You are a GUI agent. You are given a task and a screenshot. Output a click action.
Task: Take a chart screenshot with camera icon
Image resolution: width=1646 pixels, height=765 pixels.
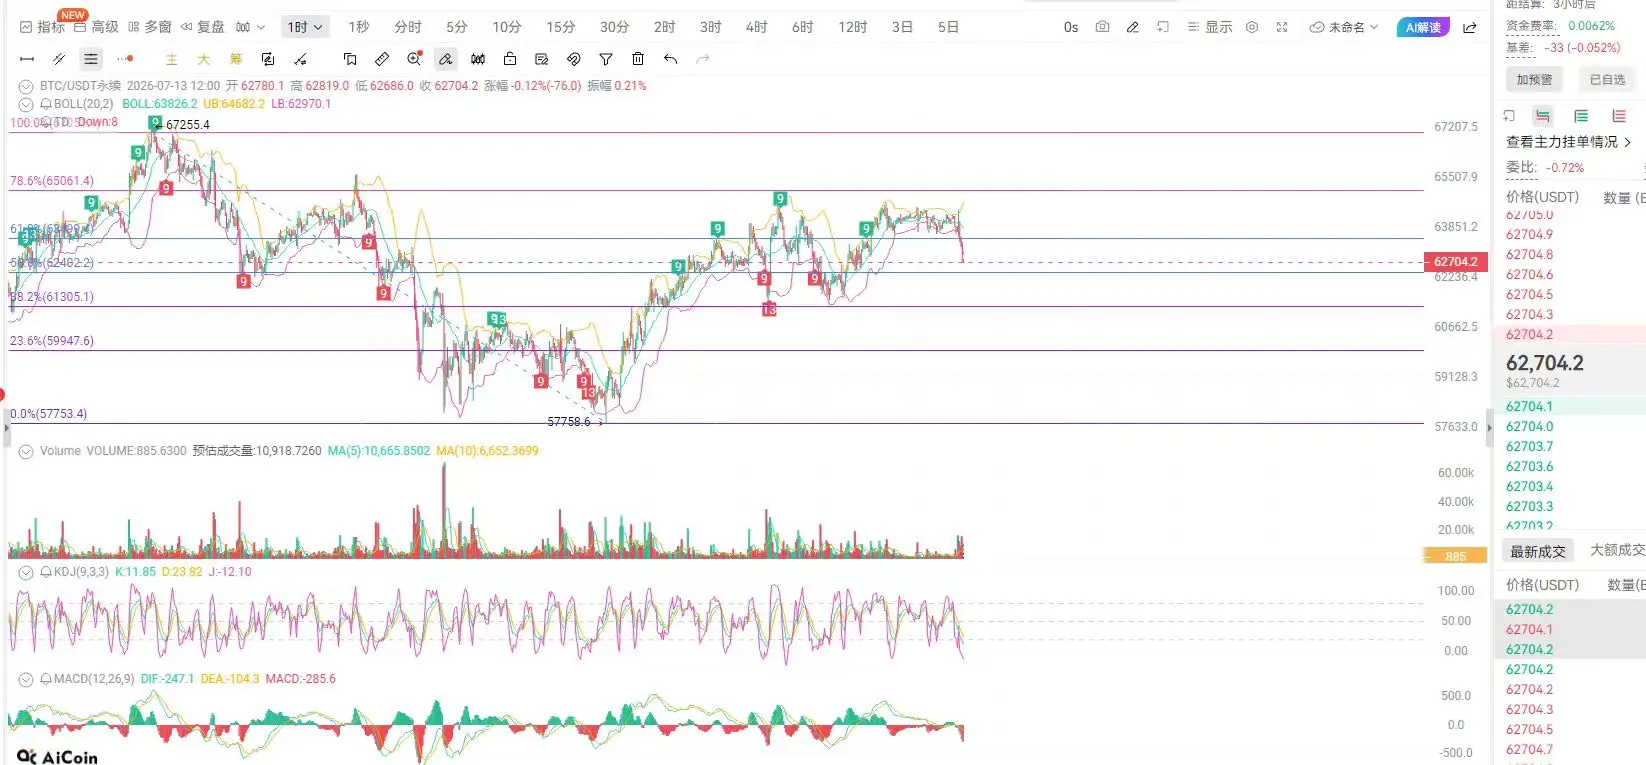tap(1102, 27)
